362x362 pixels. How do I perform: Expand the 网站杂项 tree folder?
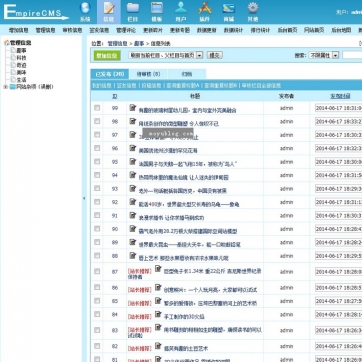pyautogui.click(x=5, y=87)
